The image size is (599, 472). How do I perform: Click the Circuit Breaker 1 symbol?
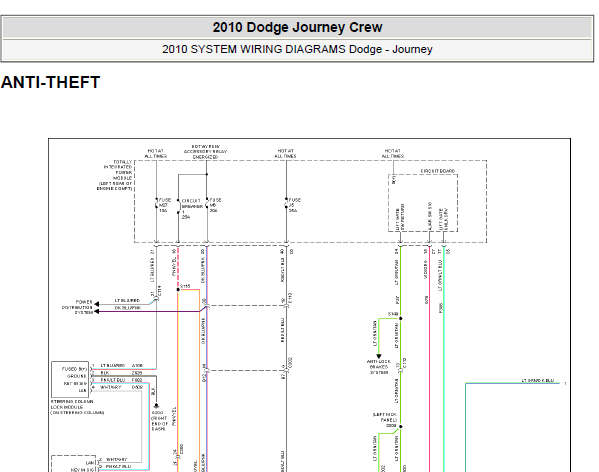coord(178,206)
